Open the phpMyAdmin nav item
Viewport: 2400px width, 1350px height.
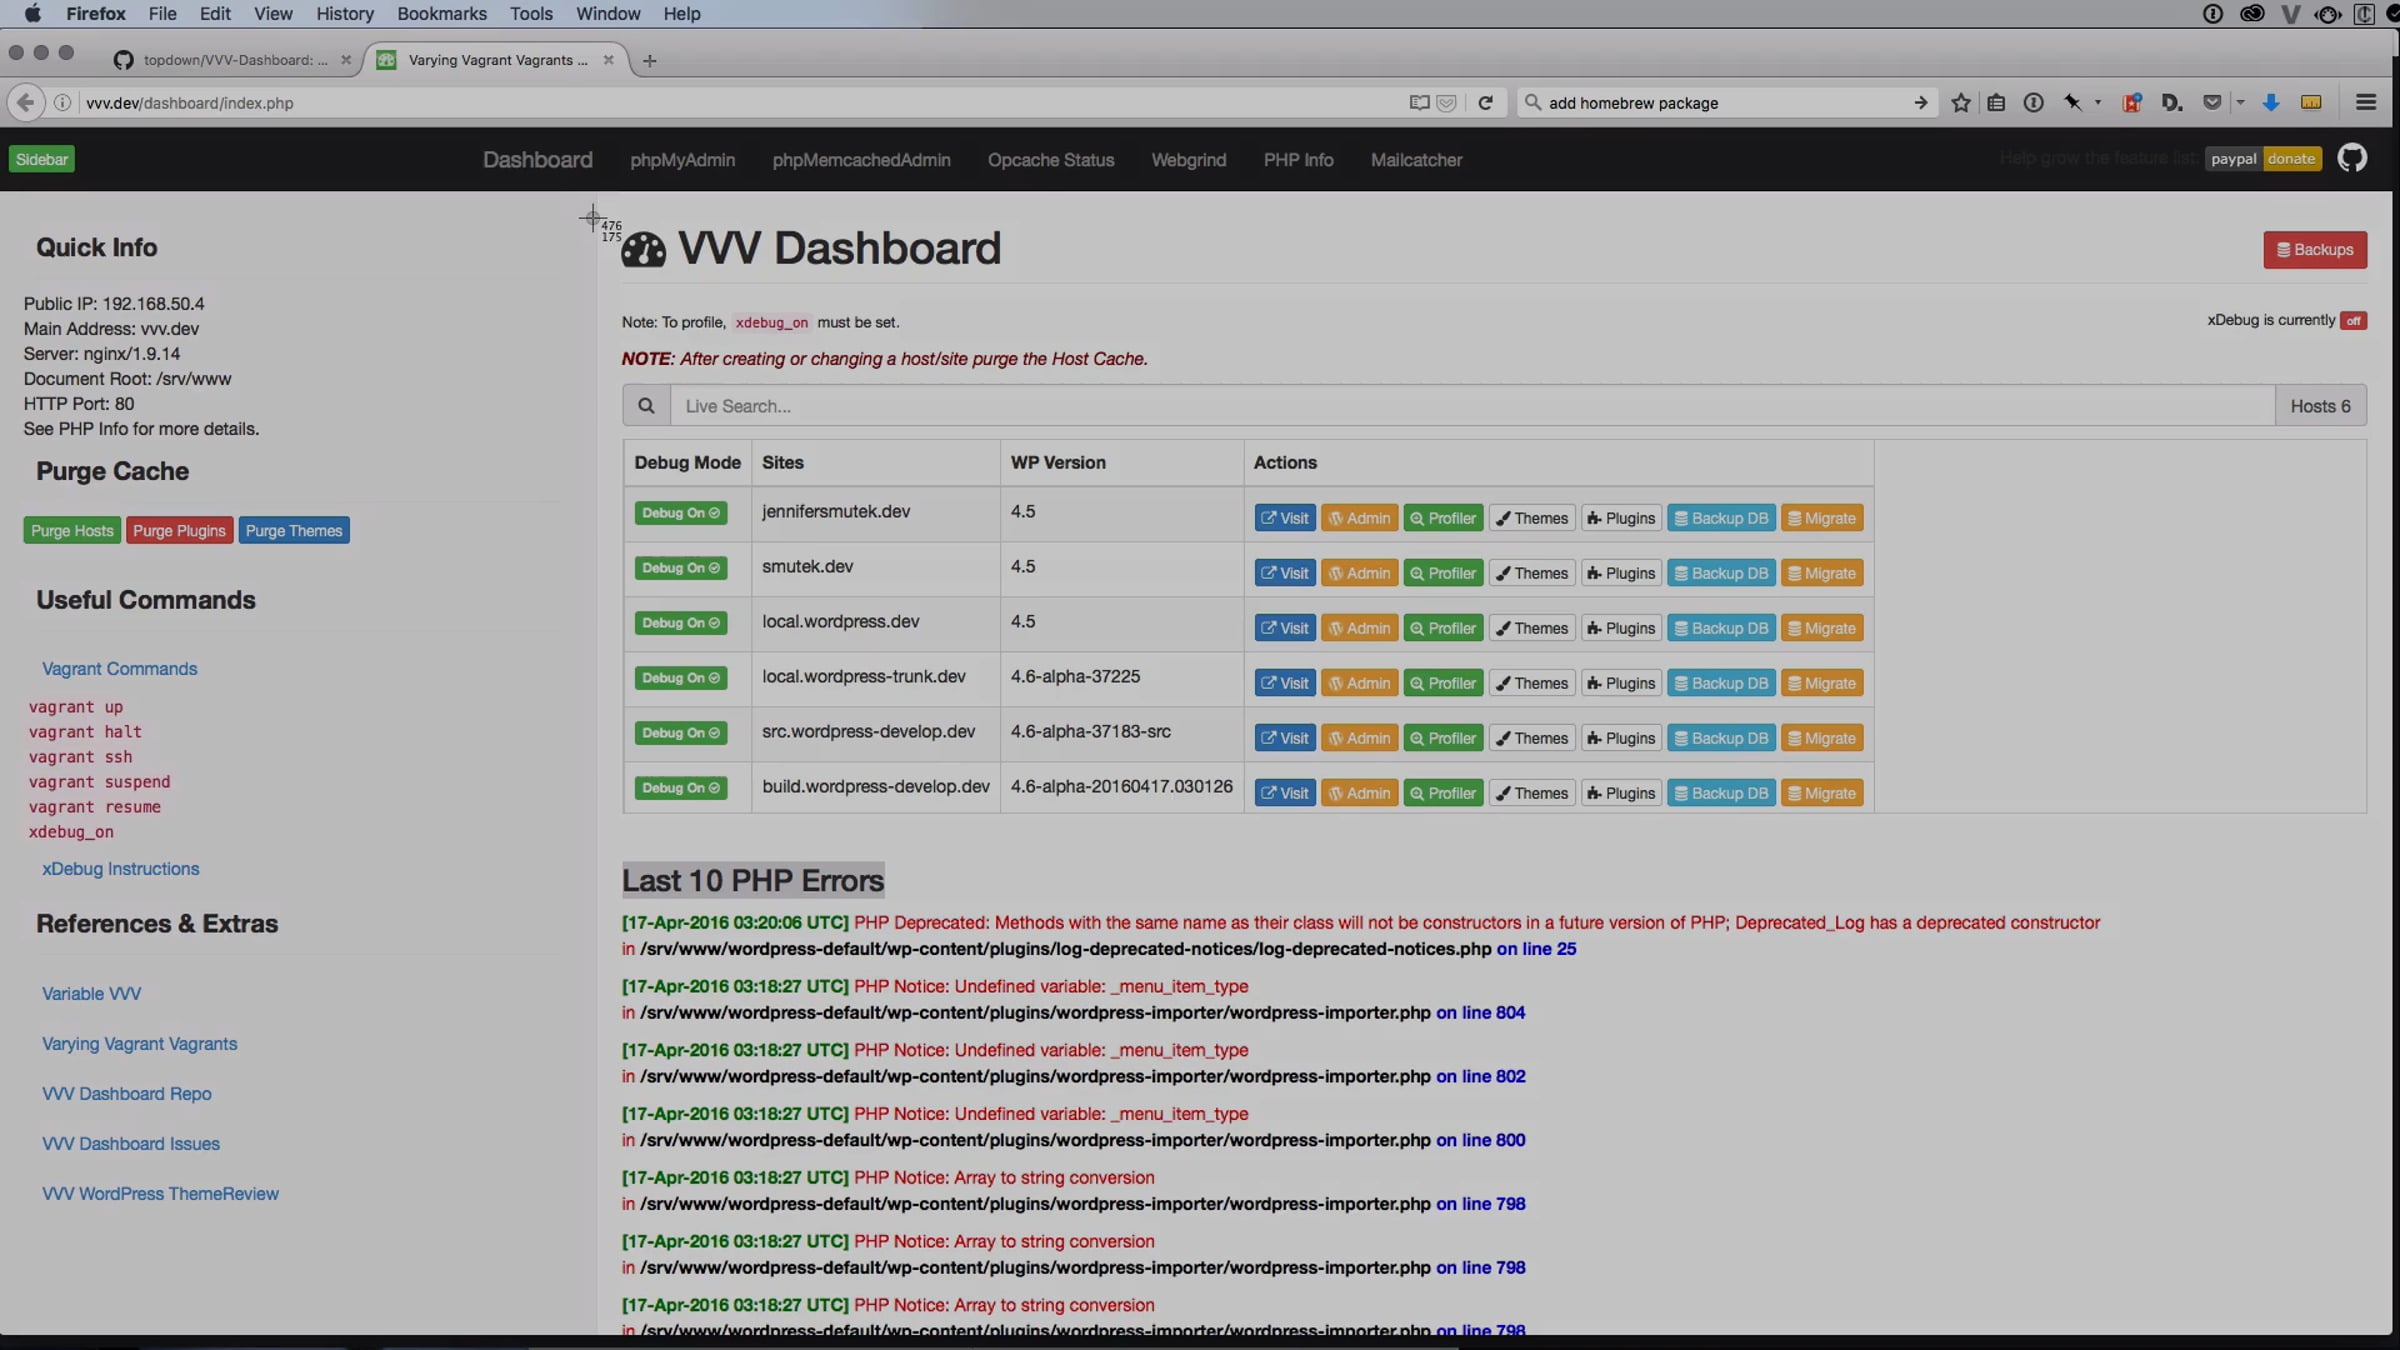click(682, 160)
